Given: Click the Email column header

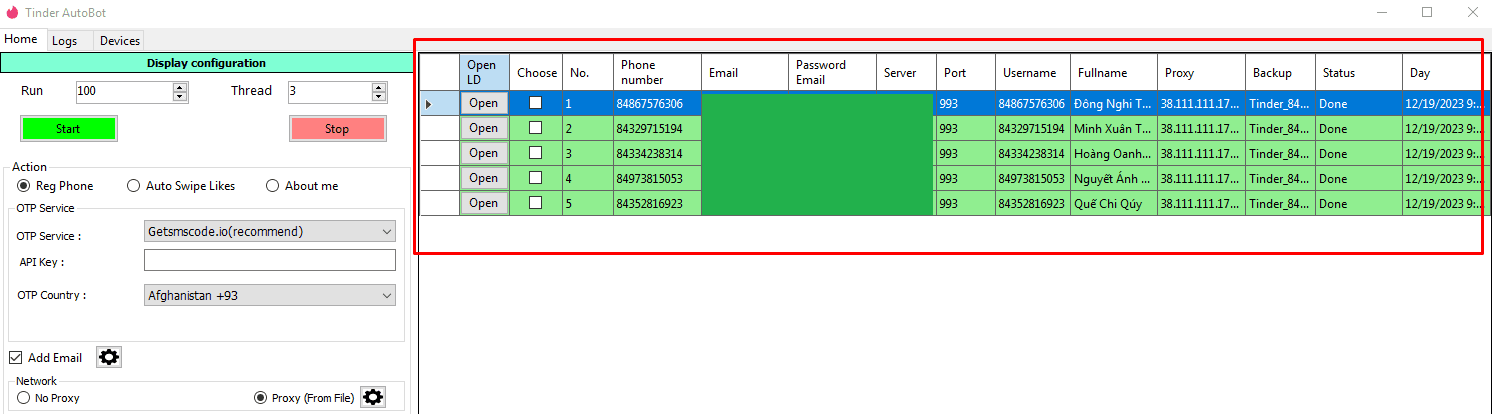Looking at the screenshot, I should pos(744,72).
